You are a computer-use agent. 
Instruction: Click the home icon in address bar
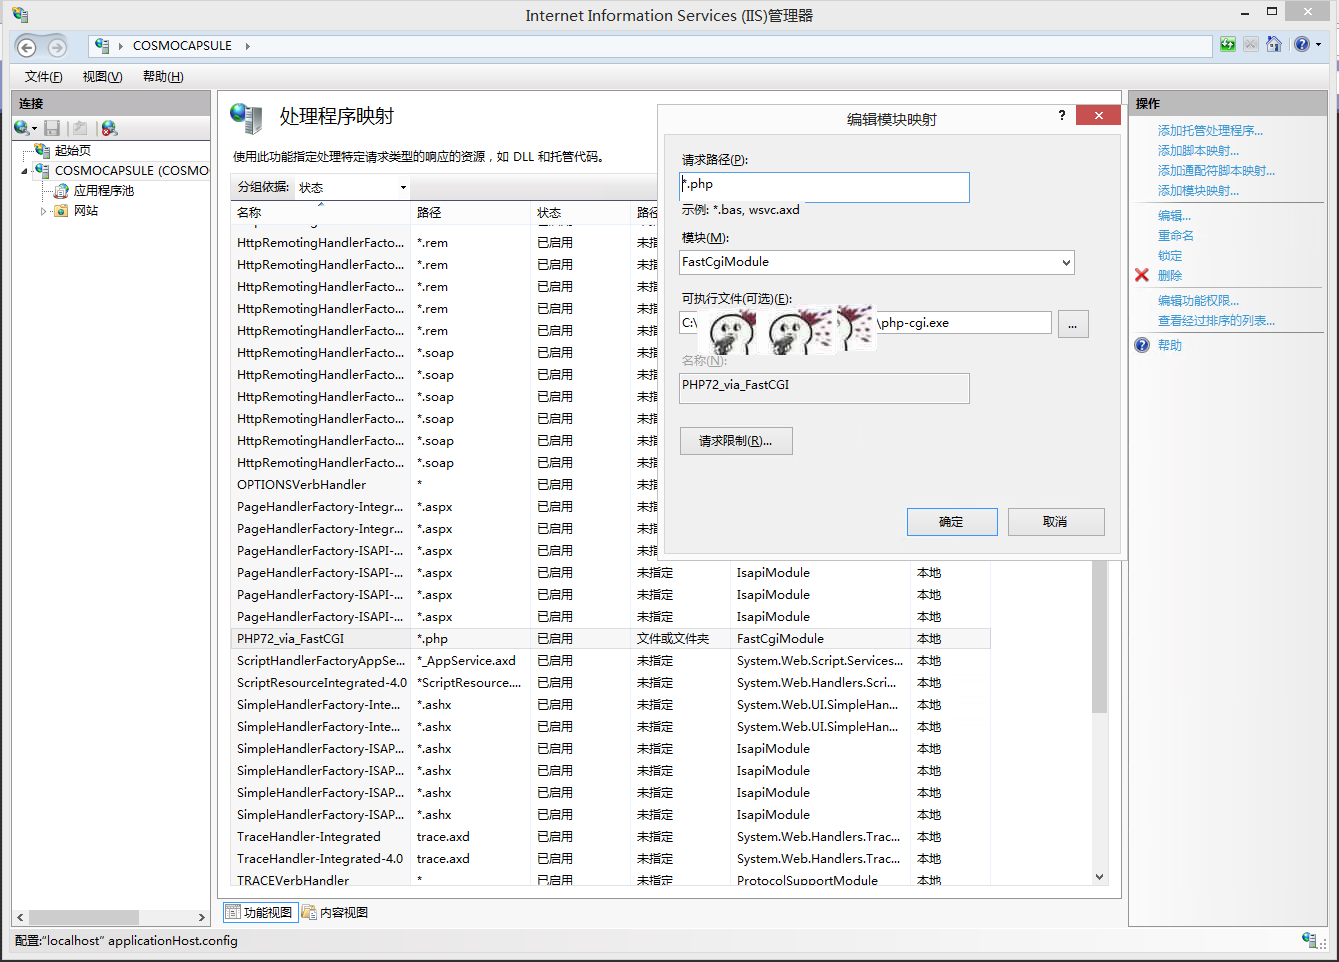tap(1273, 44)
